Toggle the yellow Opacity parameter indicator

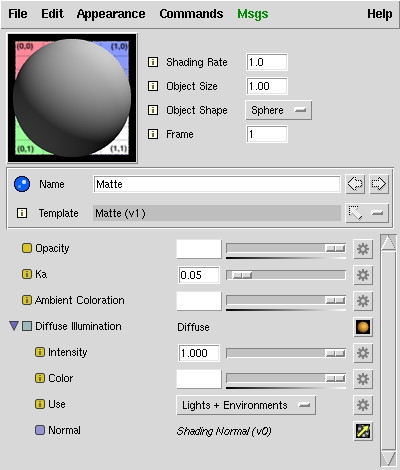point(27,248)
